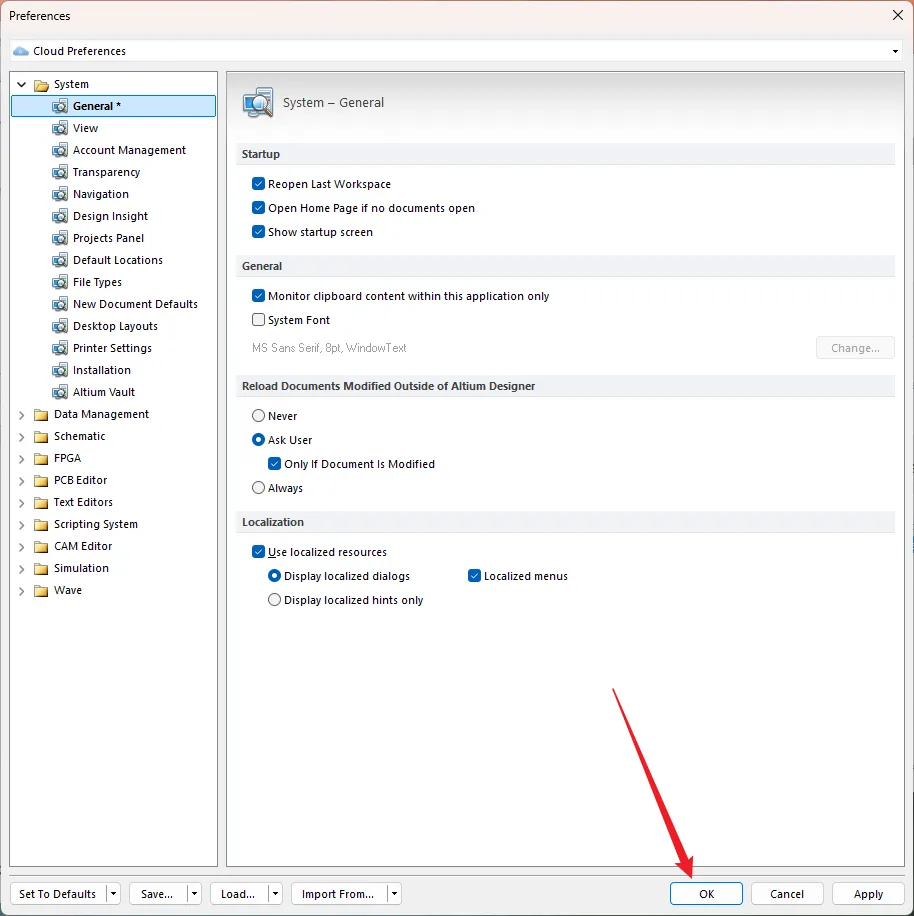Expand the Simulation tree node

[22, 569]
